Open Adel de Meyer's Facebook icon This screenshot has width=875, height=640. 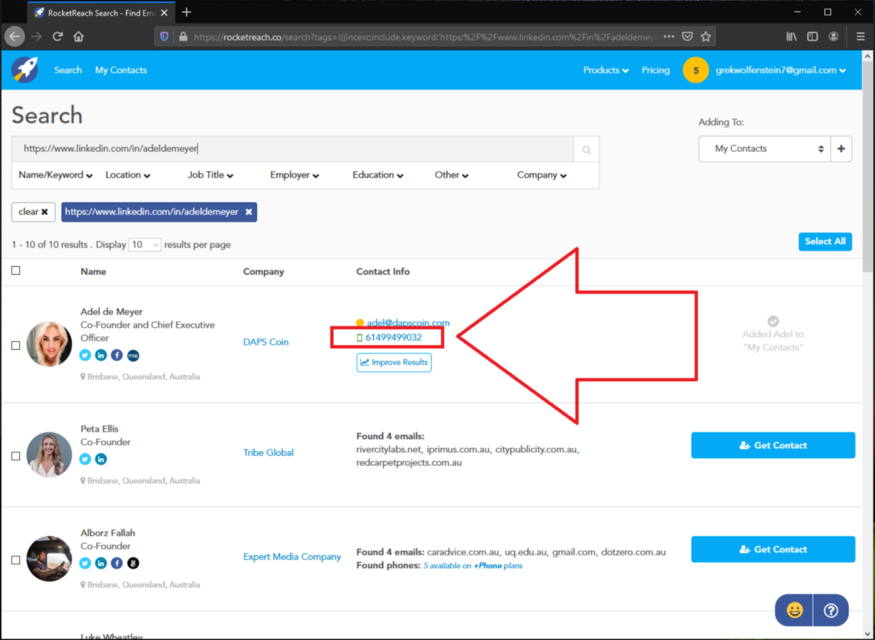[117, 355]
